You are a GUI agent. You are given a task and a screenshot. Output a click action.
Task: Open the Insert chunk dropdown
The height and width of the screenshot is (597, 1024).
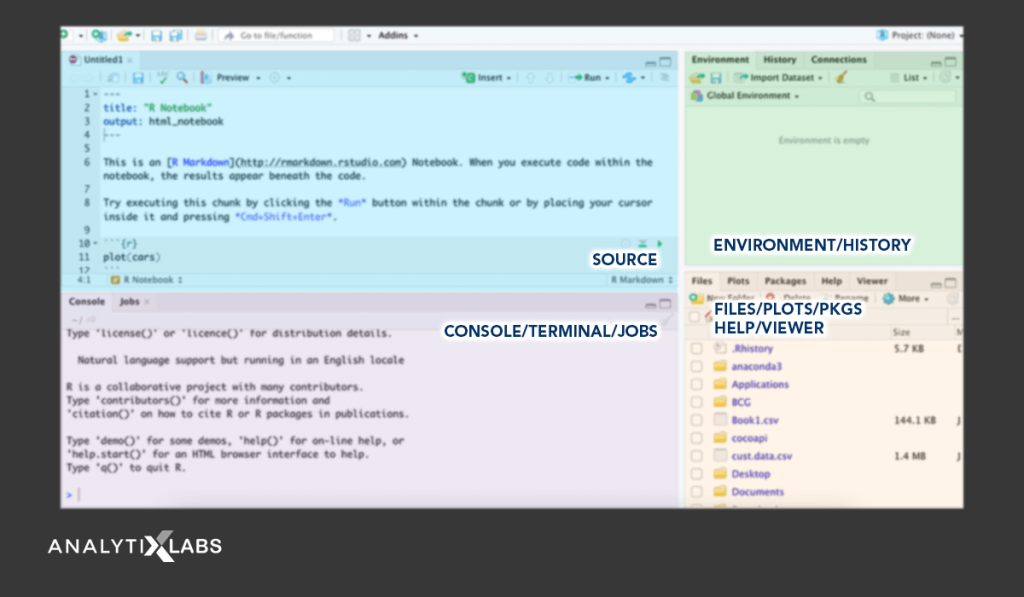[x=487, y=78]
